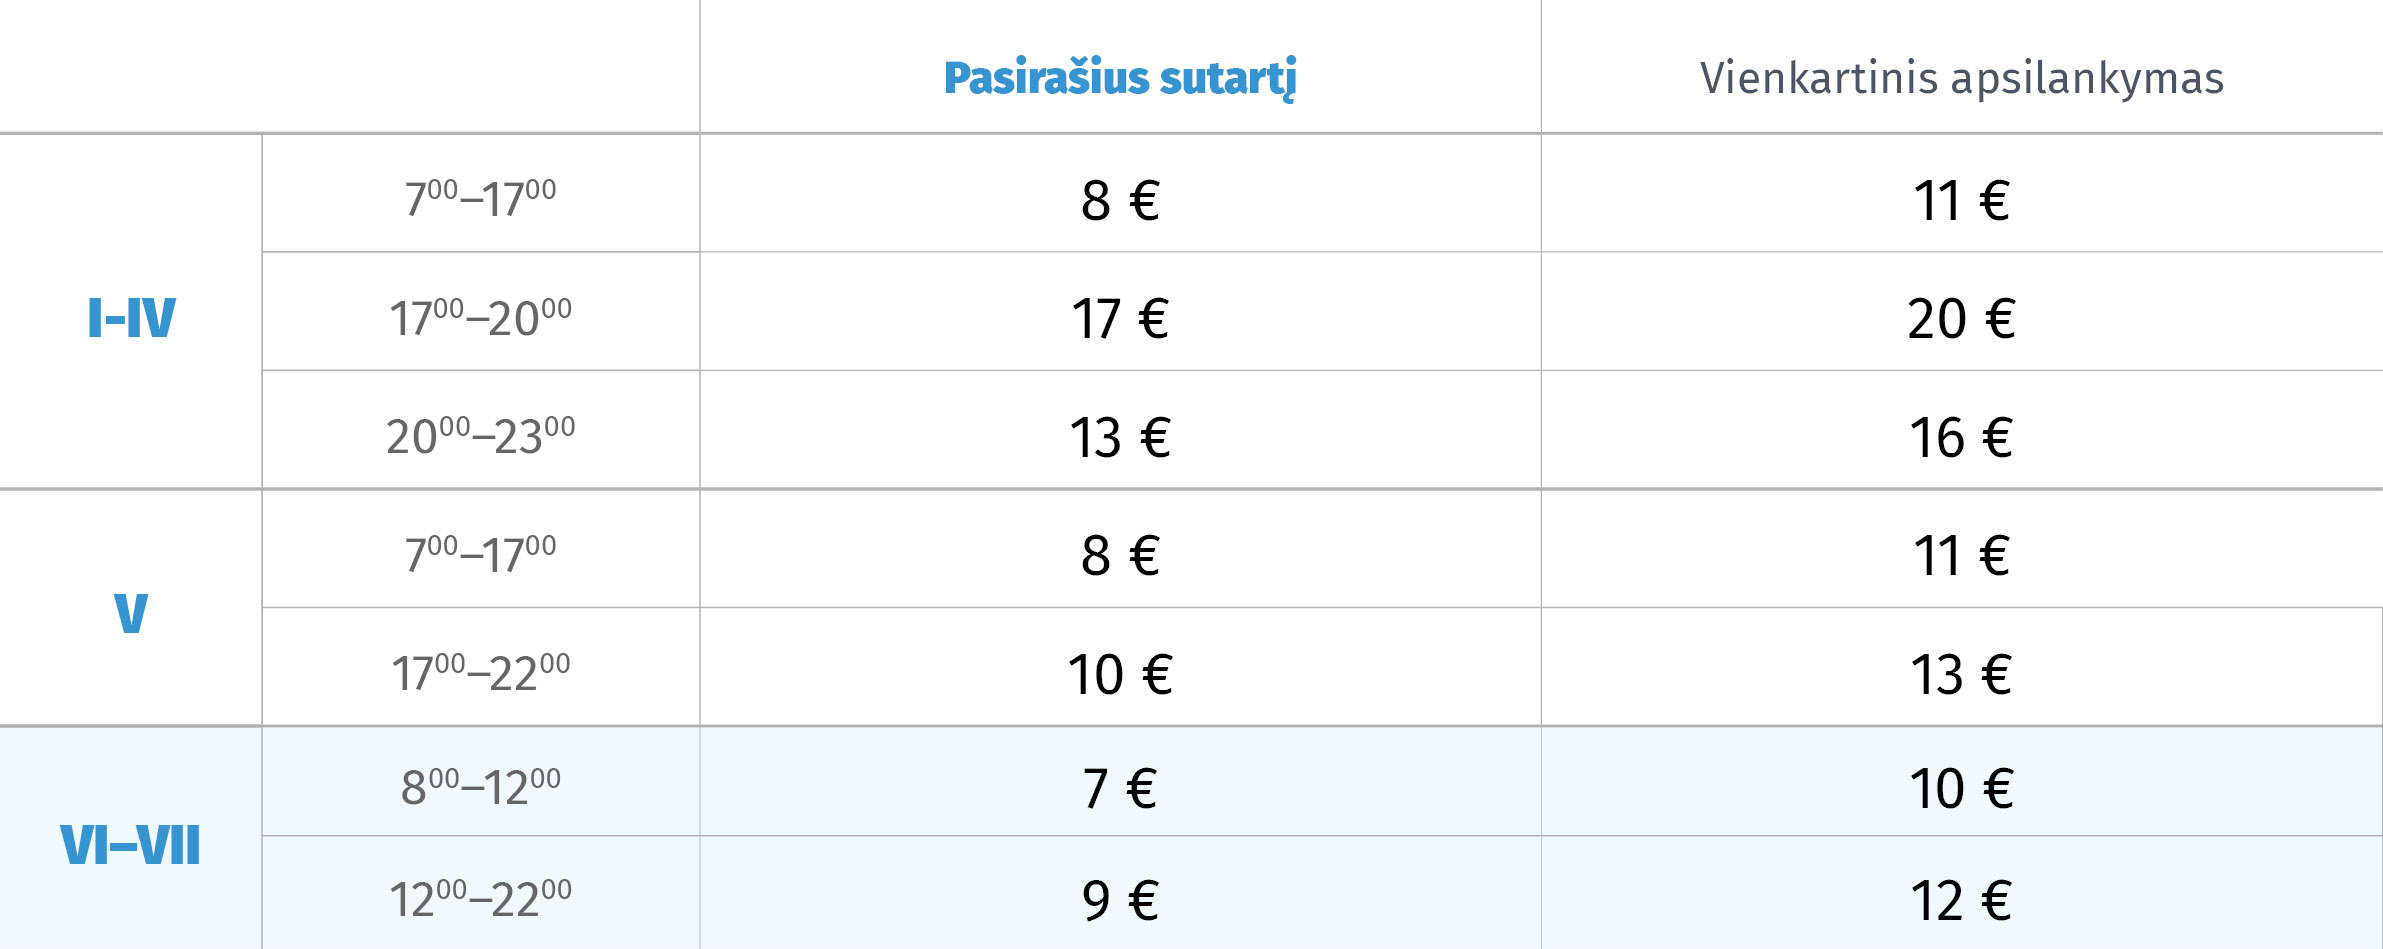Click the 20:00–23:00 time slot
The height and width of the screenshot is (949, 2383).
(x=481, y=435)
